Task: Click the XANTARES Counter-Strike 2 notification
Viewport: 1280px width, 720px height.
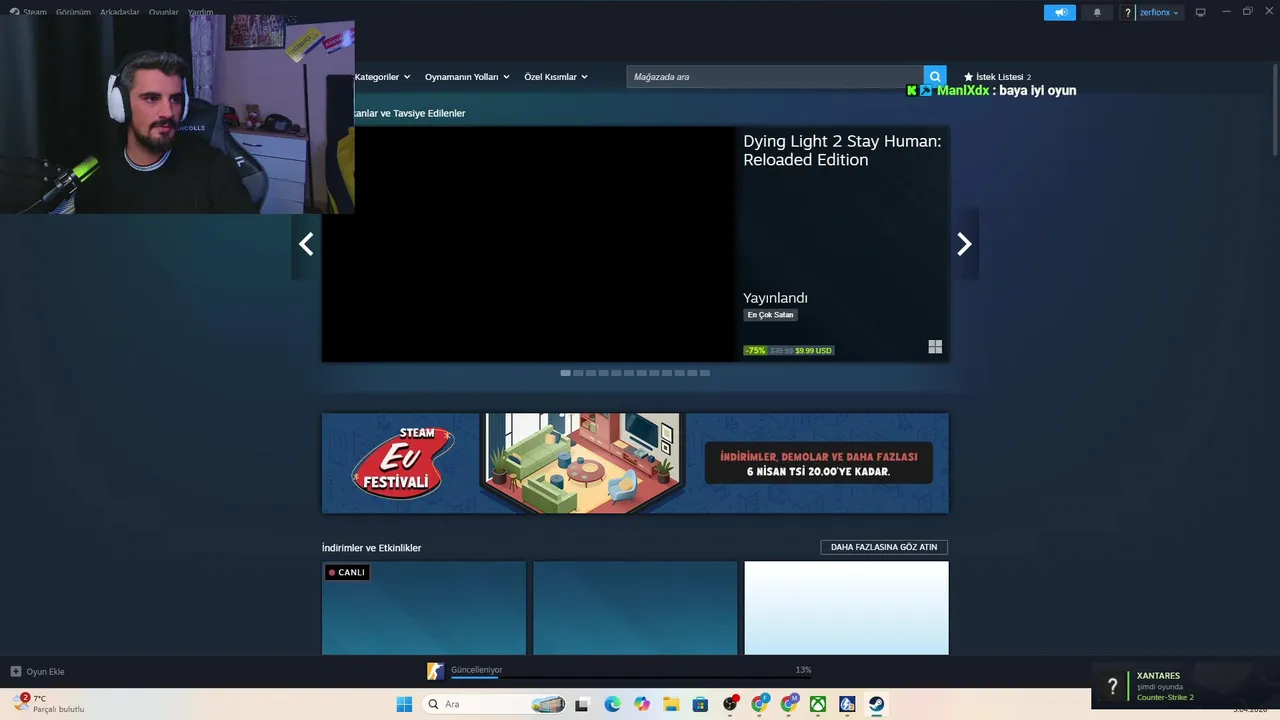Action: 1186,686
